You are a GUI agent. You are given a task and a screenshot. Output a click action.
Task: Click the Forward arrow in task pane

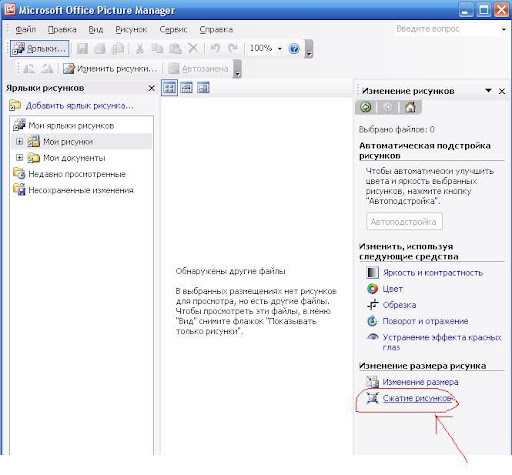pyautogui.click(x=387, y=107)
